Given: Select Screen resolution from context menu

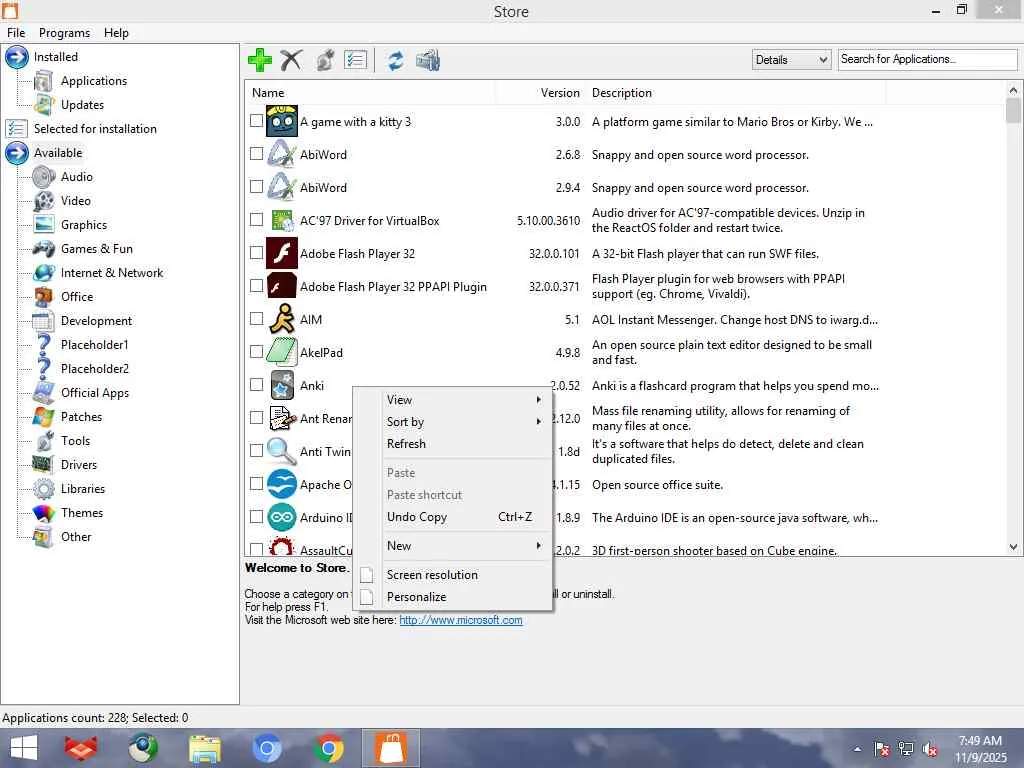Looking at the screenshot, I should pos(454,575).
